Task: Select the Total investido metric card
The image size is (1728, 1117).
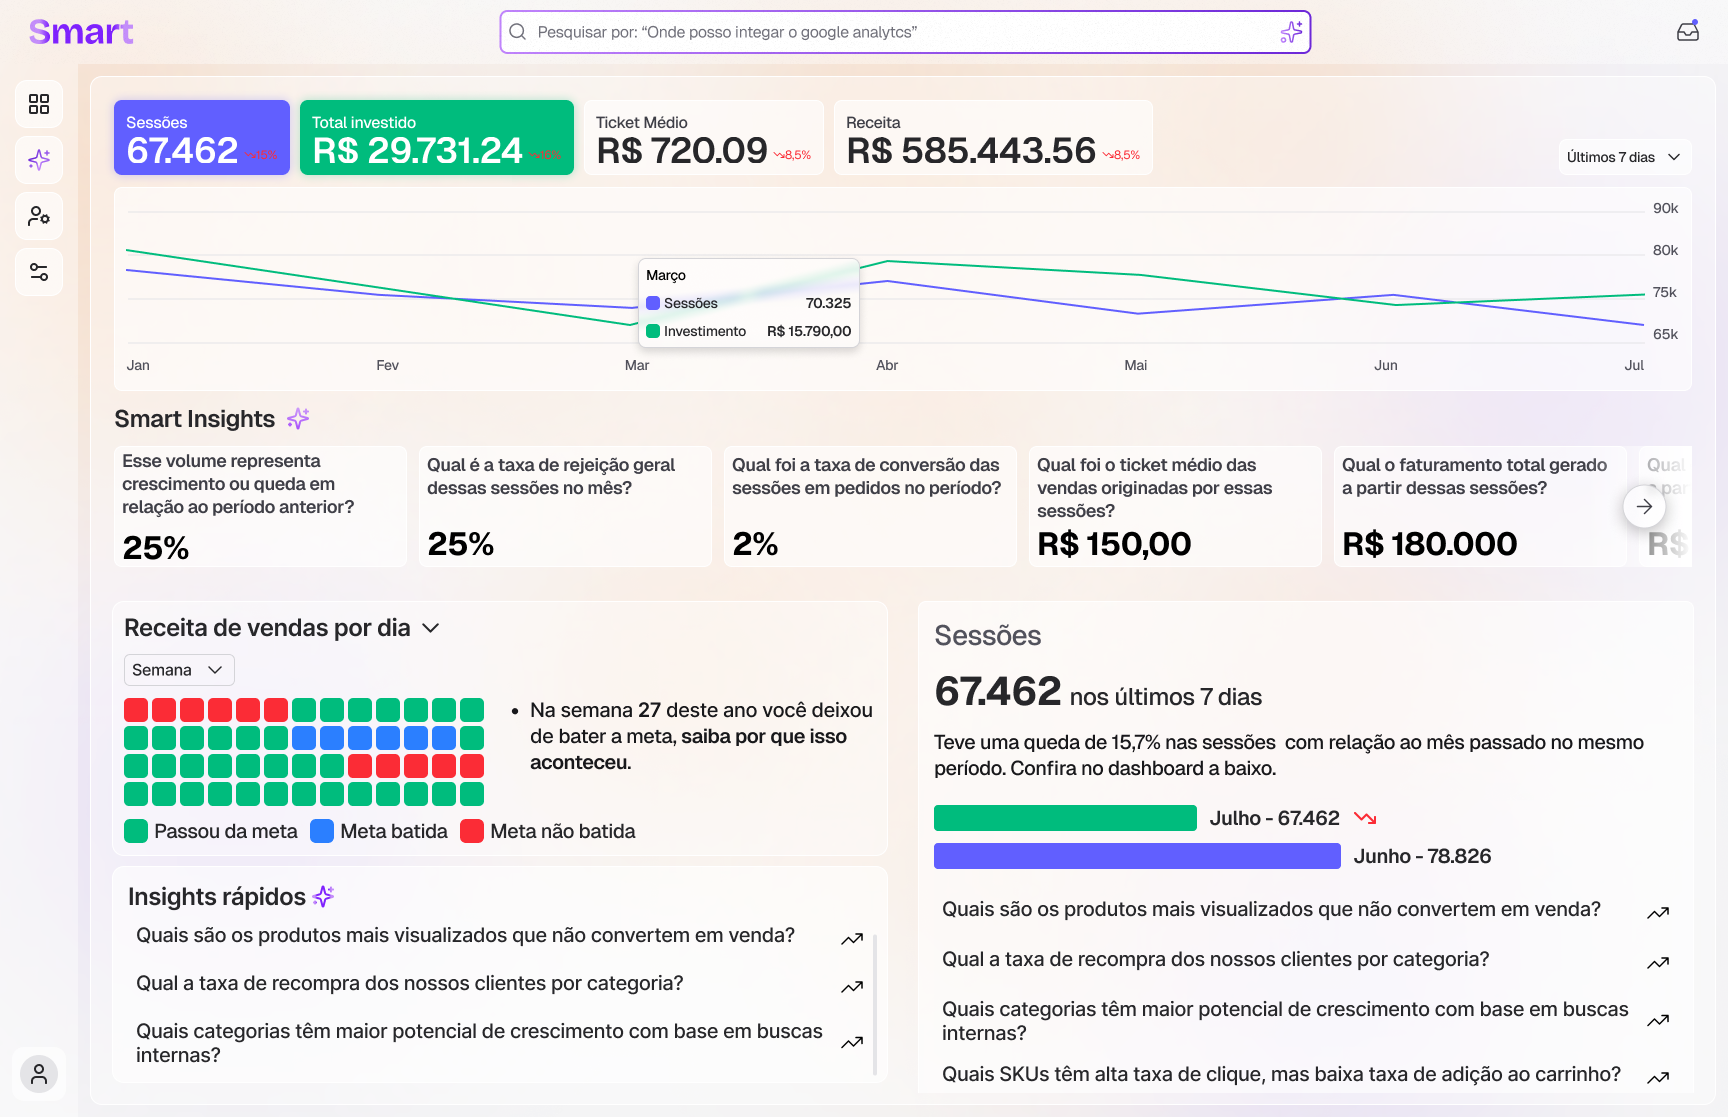Action: 437,138
